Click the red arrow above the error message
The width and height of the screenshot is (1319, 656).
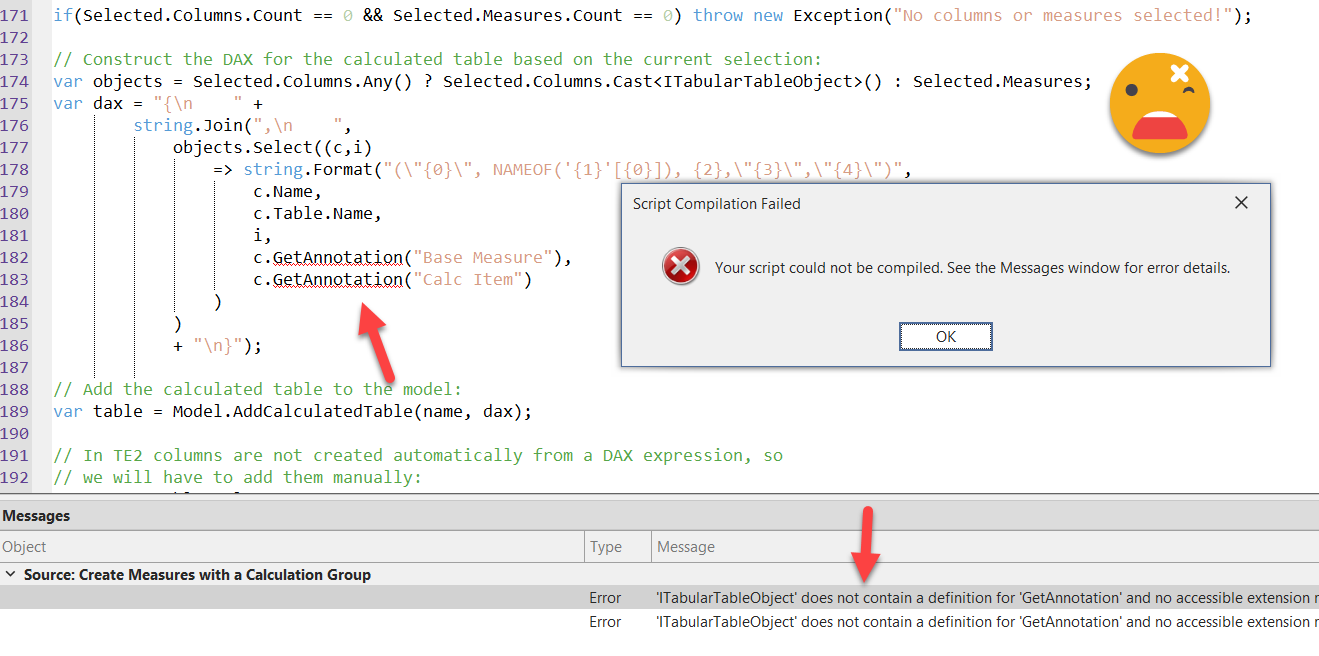click(x=865, y=545)
